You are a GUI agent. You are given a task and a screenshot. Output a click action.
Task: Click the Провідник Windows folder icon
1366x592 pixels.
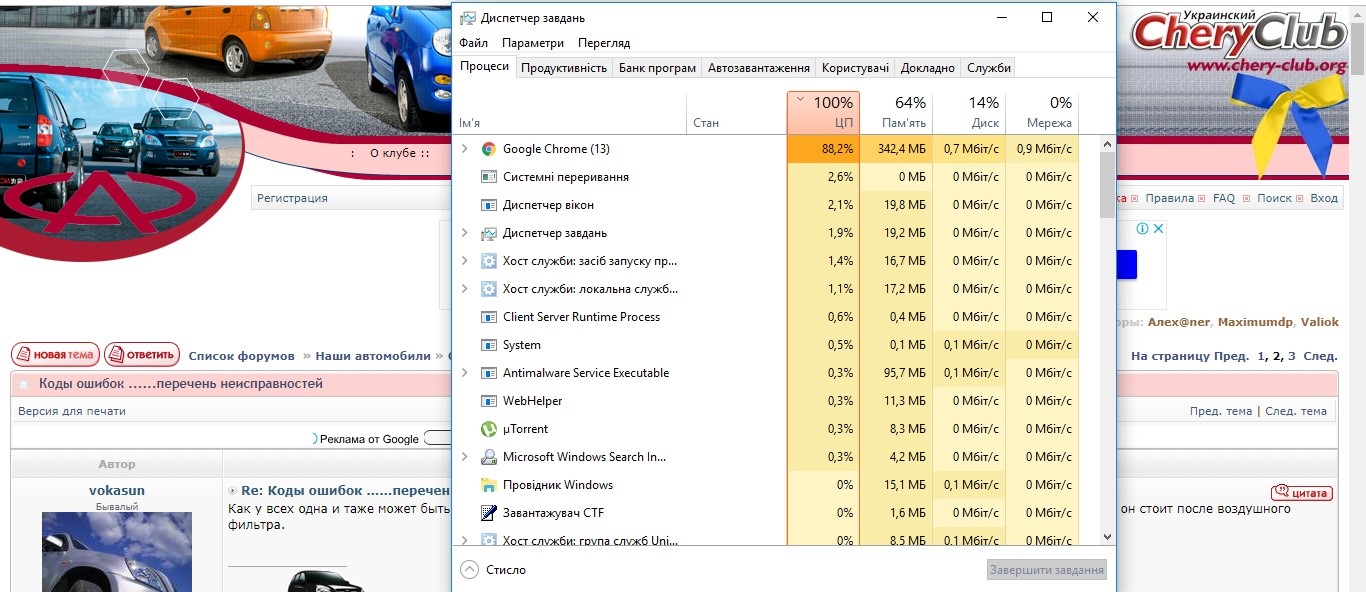coord(488,485)
